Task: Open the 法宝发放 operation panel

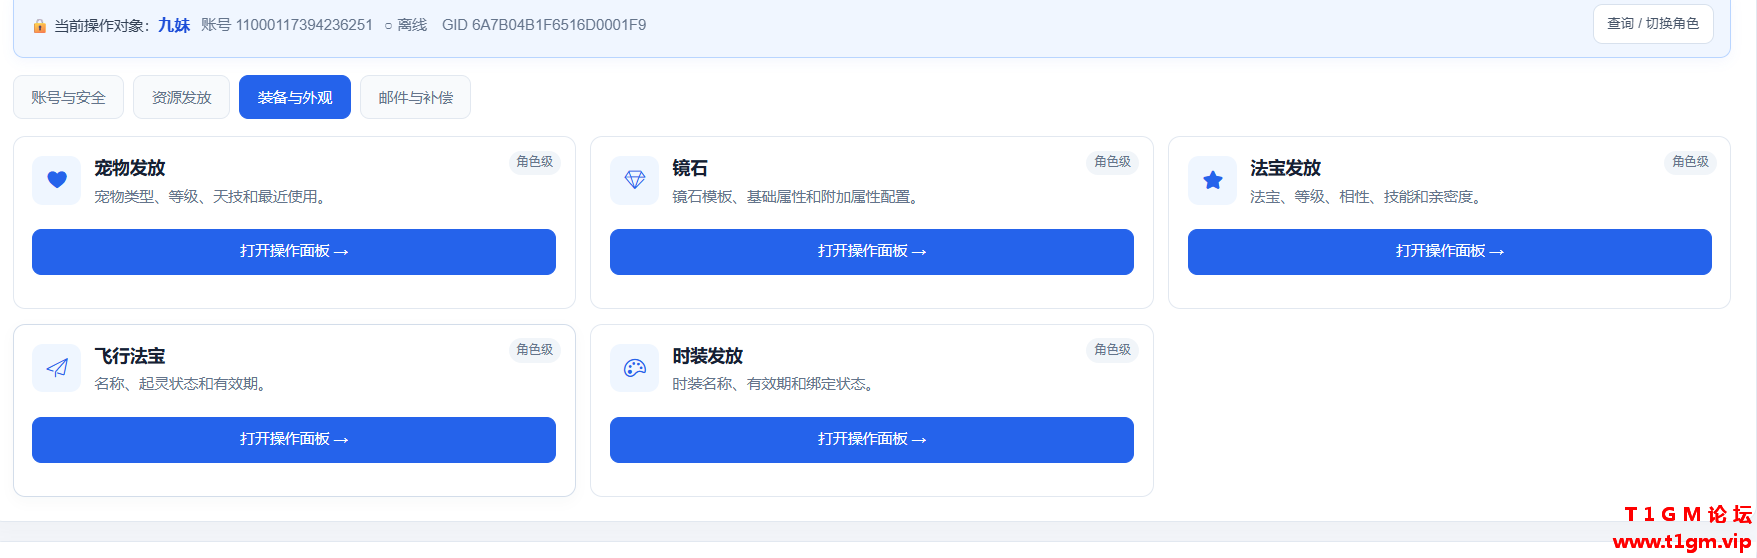Action: [x=1450, y=252]
